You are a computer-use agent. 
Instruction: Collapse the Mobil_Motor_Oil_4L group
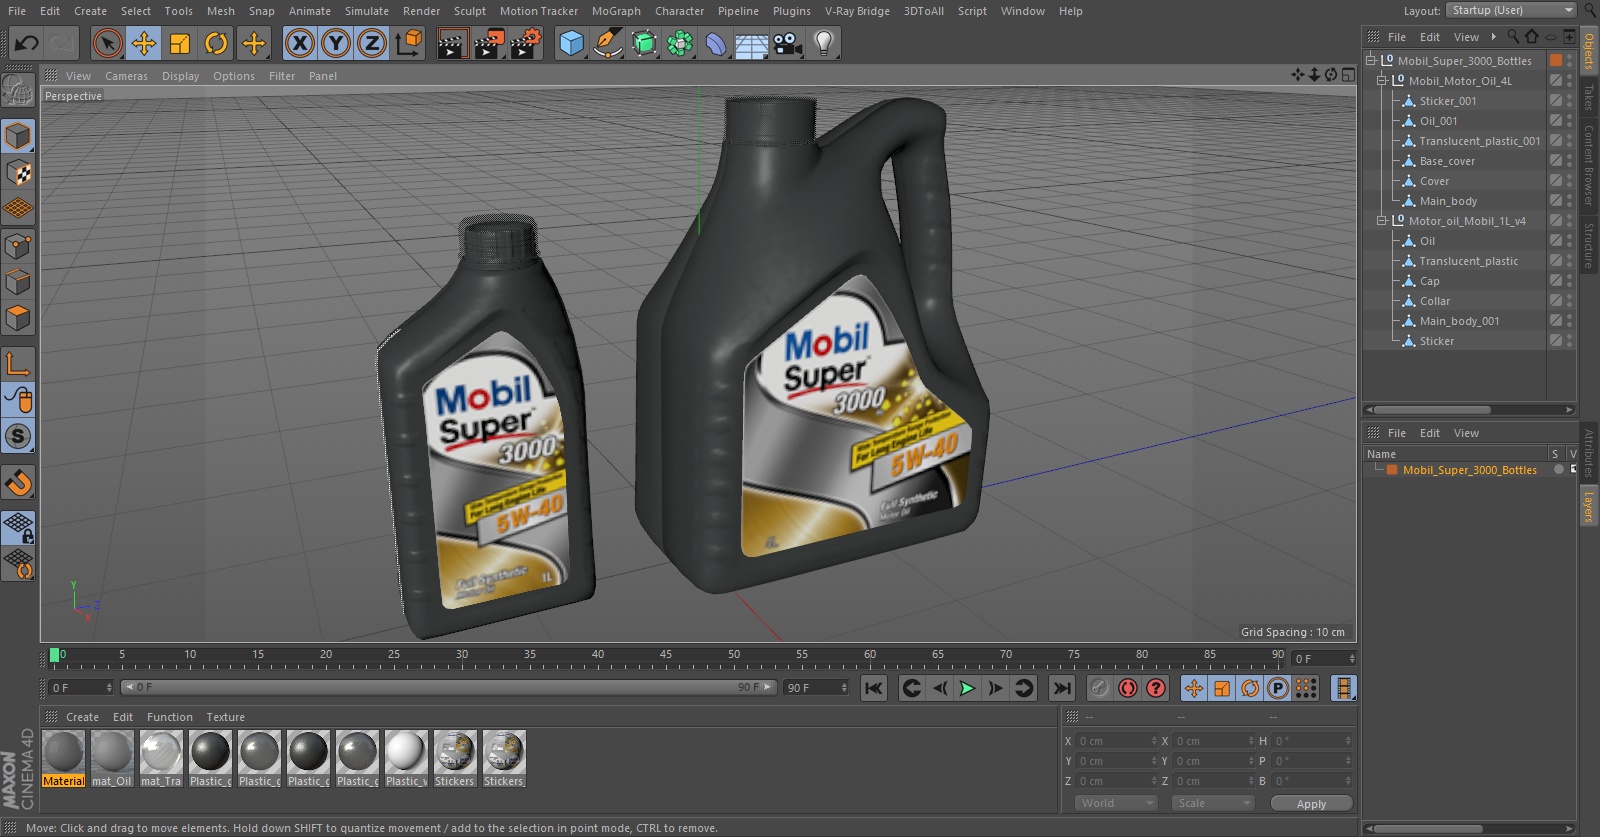tap(1382, 80)
